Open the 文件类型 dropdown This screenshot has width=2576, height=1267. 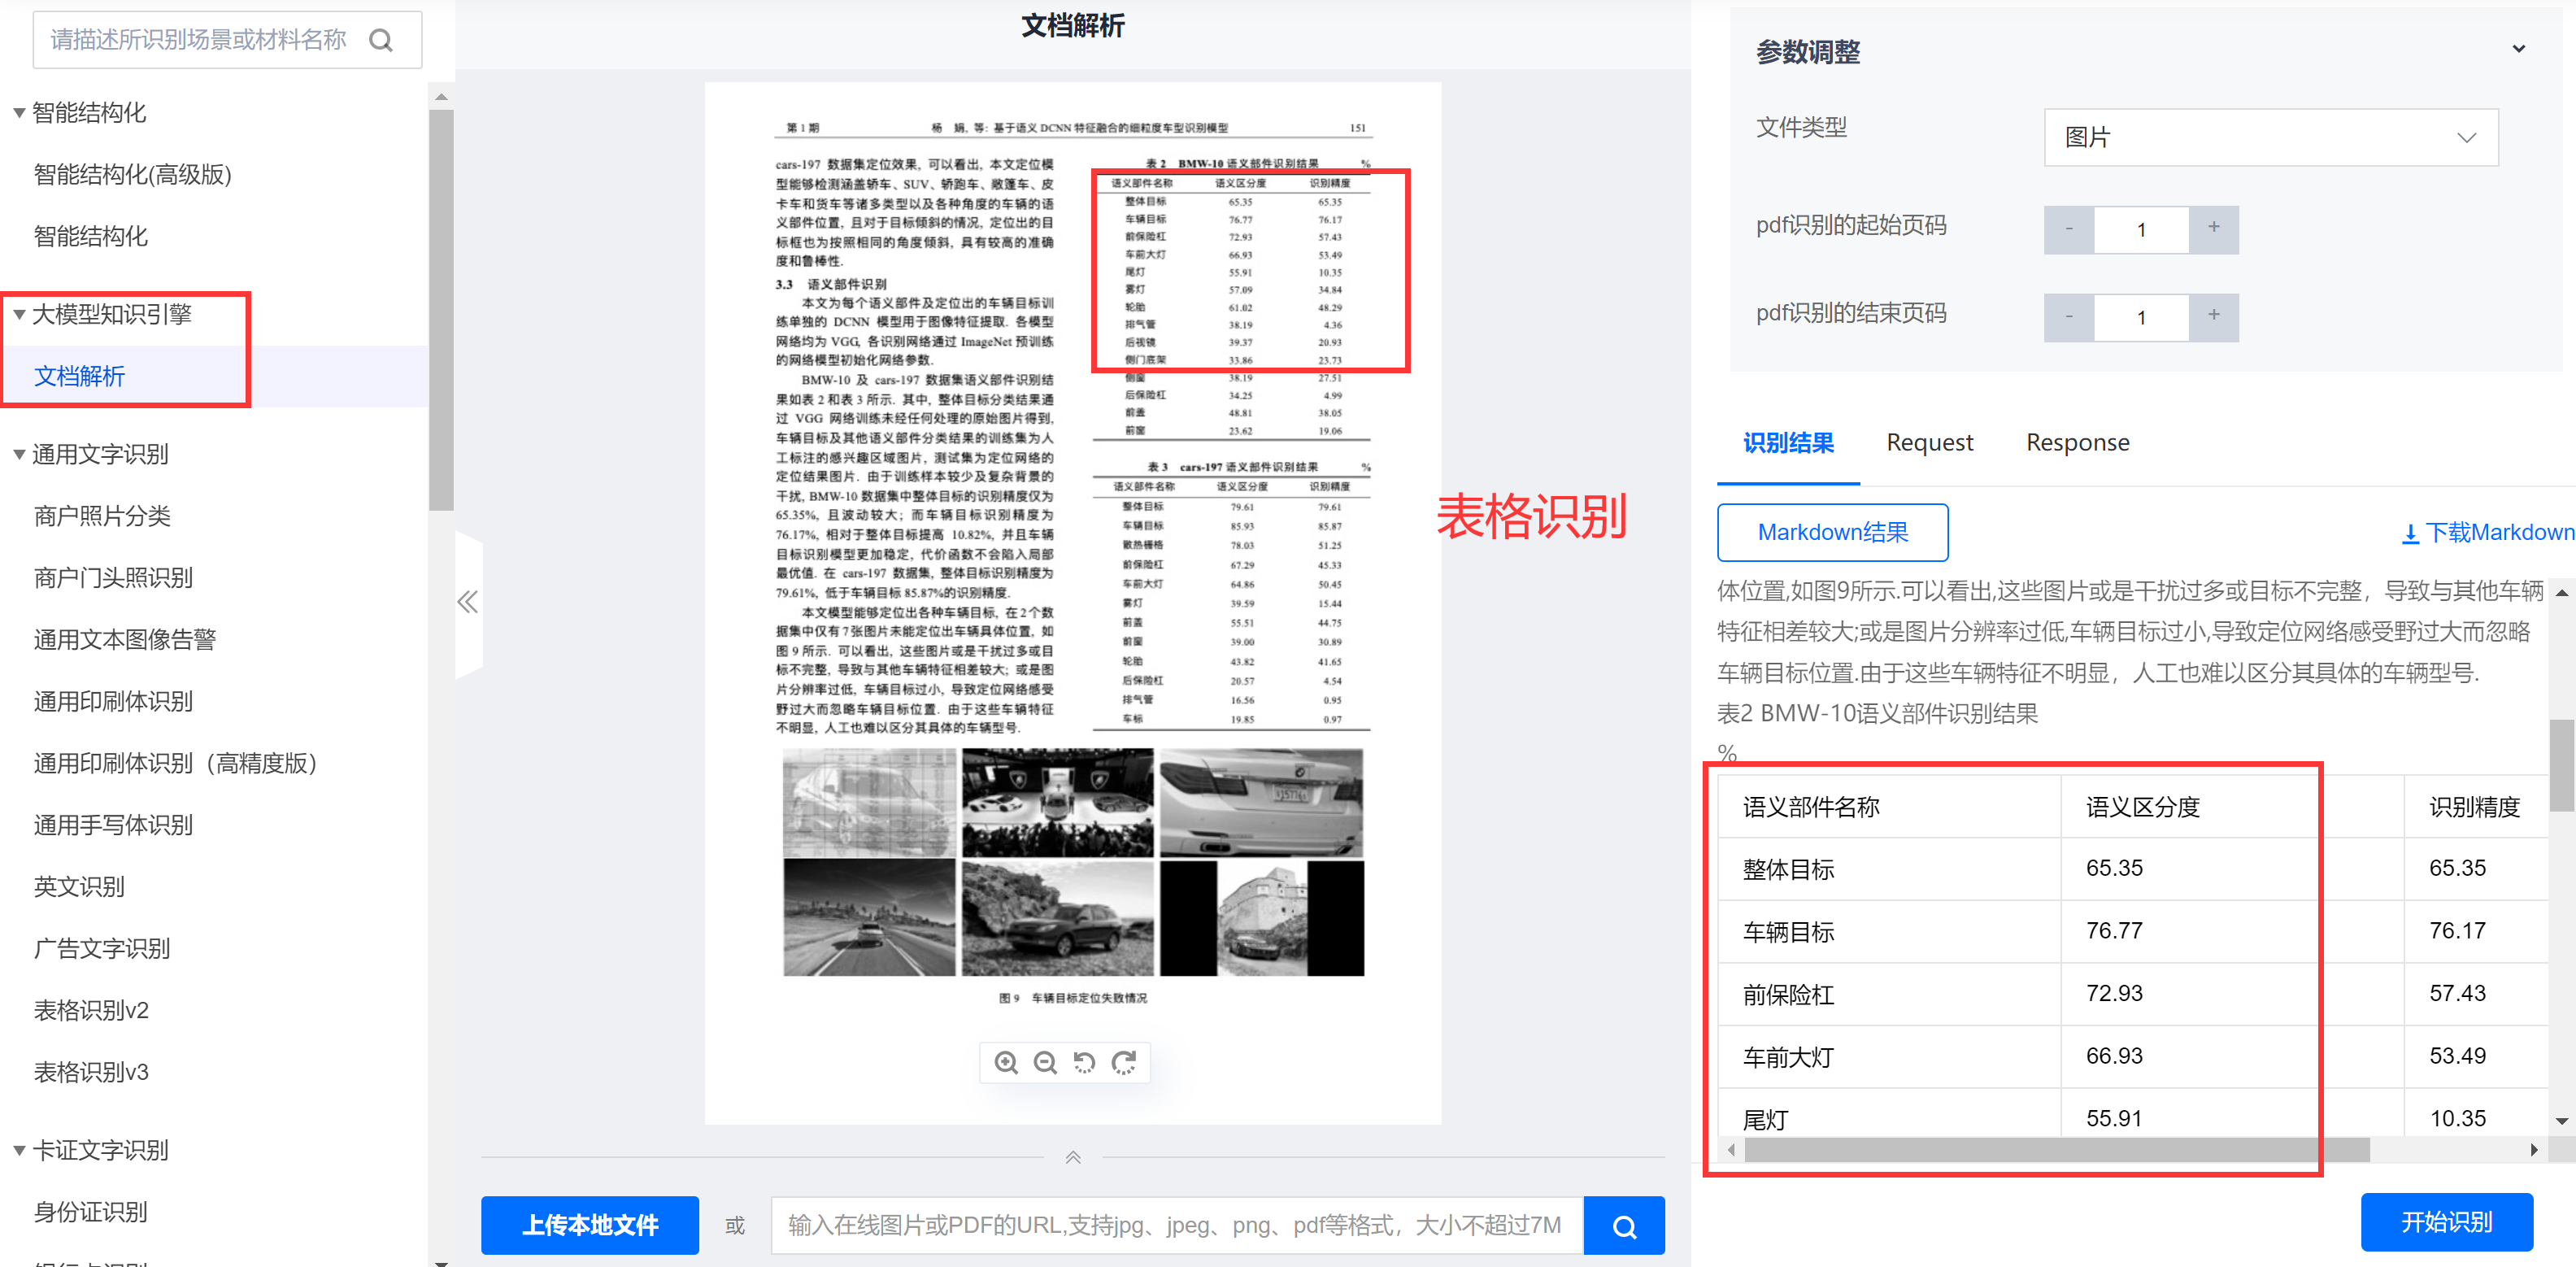click(x=2270, y=138)
